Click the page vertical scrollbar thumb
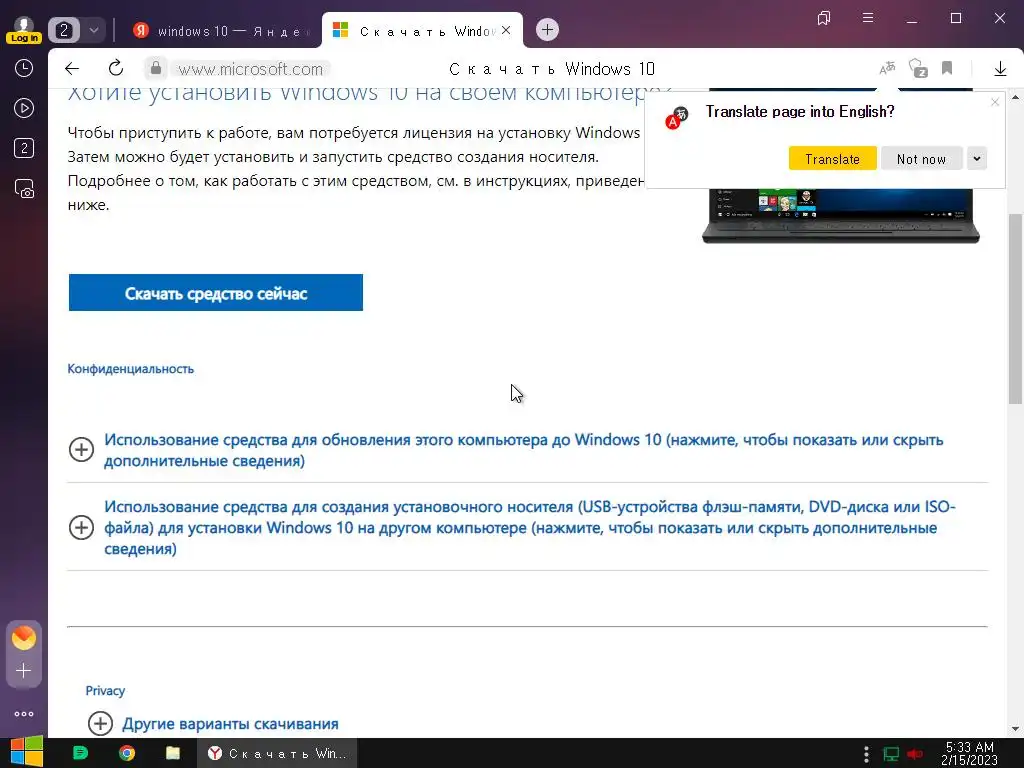This screenshot has width=1024, height=768. pyautogui.click(x=1016, y=309)
